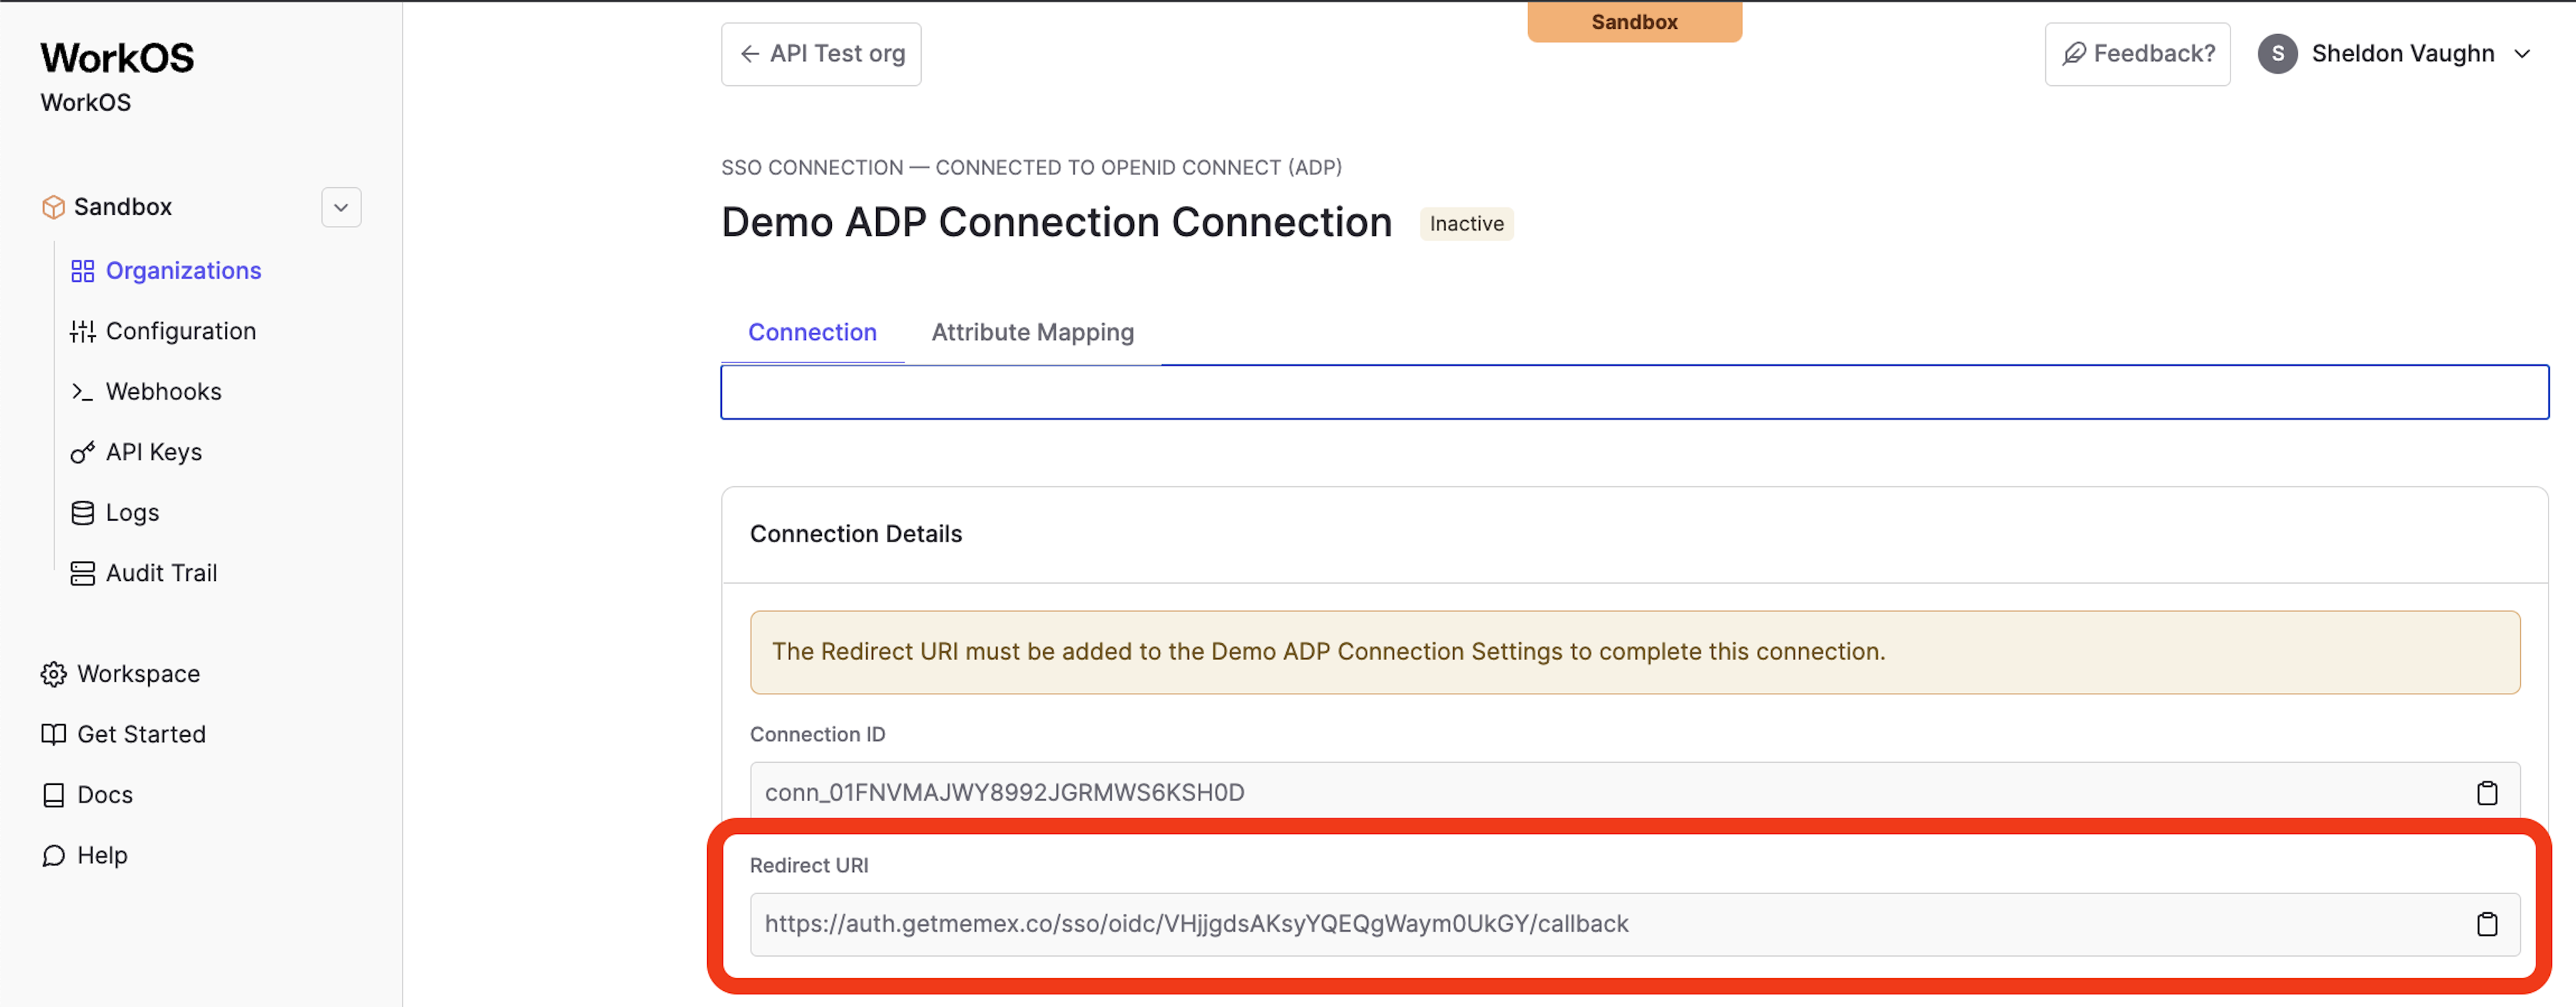Switch to the Attribute Mapping tab
The width and height of the screenshot is (2576, 1007).
click(x=1032, y=332)
